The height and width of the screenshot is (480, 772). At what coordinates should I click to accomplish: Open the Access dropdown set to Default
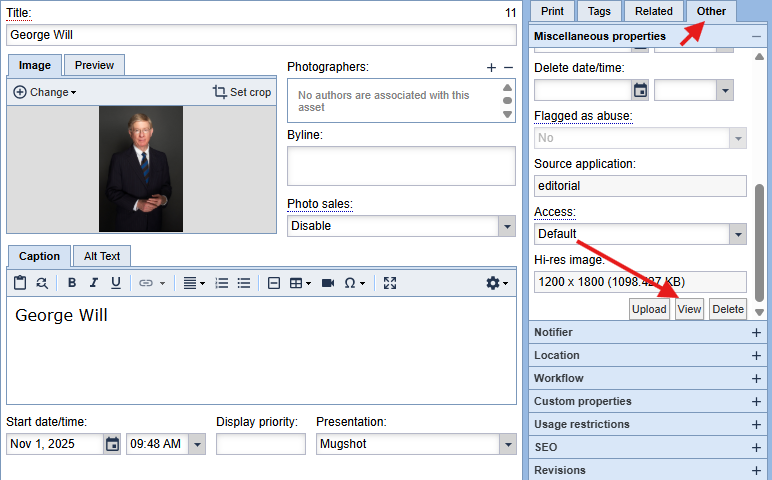pos(738,234)
